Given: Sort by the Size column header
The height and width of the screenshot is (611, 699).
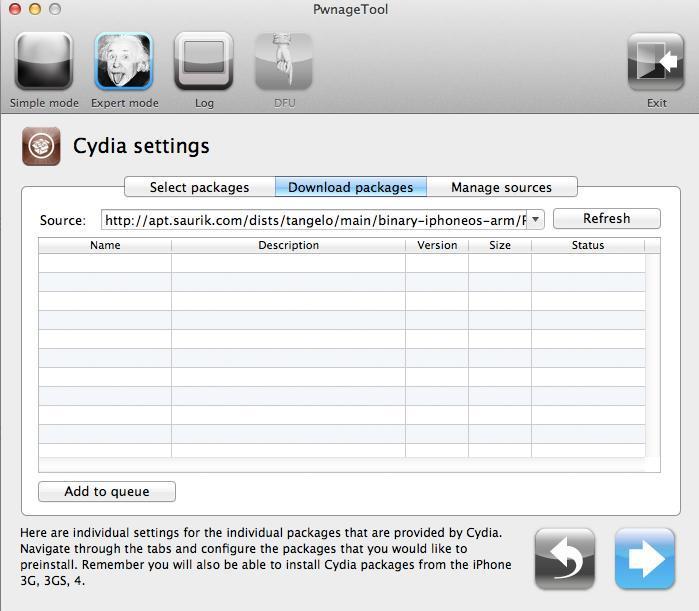Looking at the screenshot, I should tap(500, 245).
